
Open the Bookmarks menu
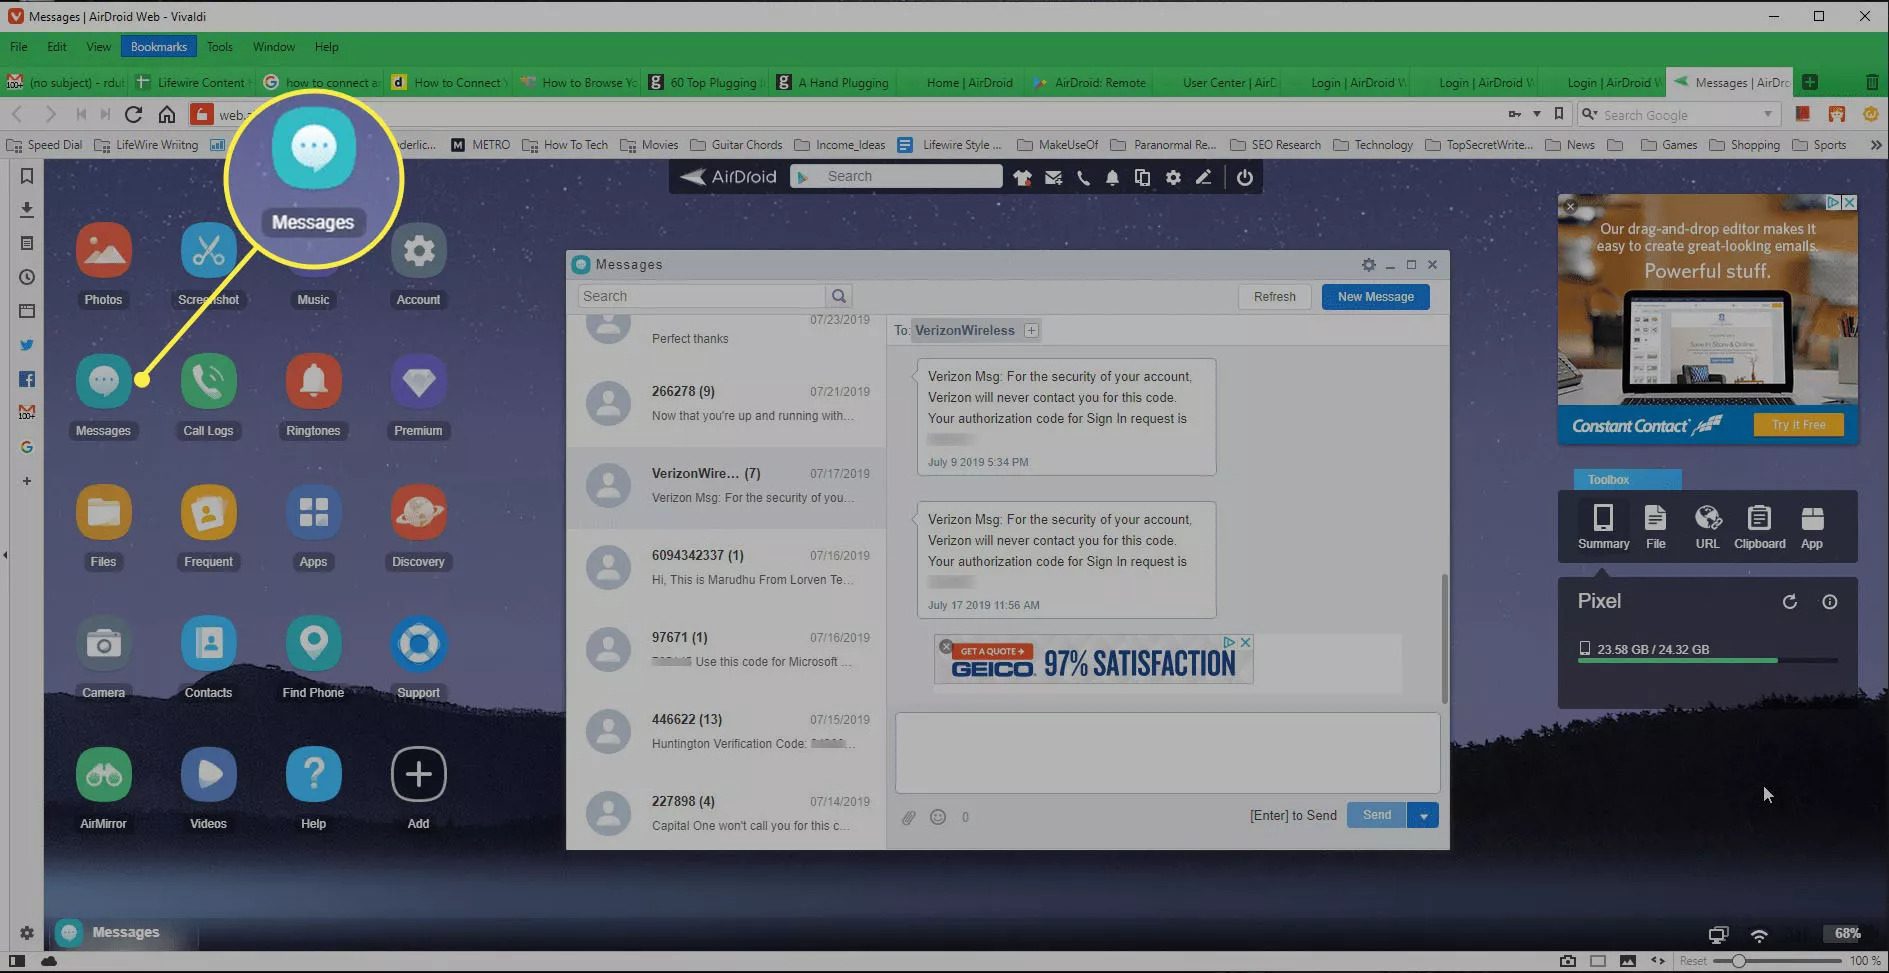click(158, 47)
